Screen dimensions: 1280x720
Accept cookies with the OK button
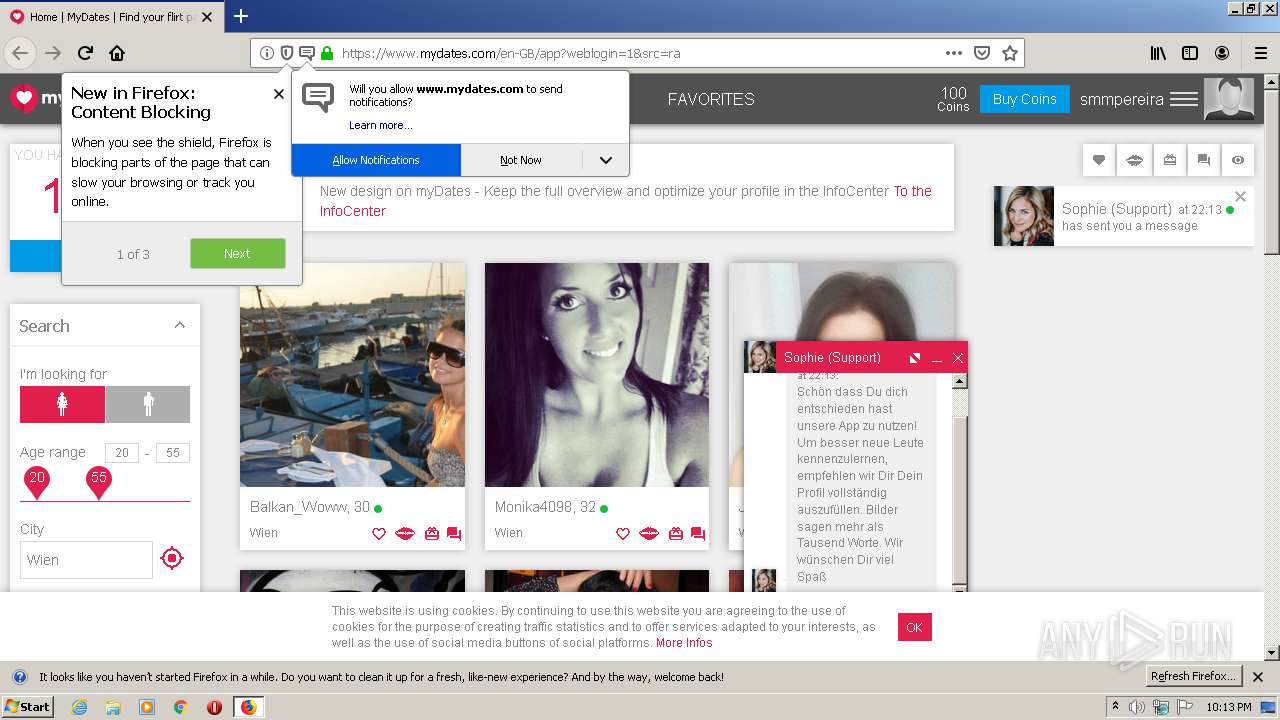[x=914, y=627]
